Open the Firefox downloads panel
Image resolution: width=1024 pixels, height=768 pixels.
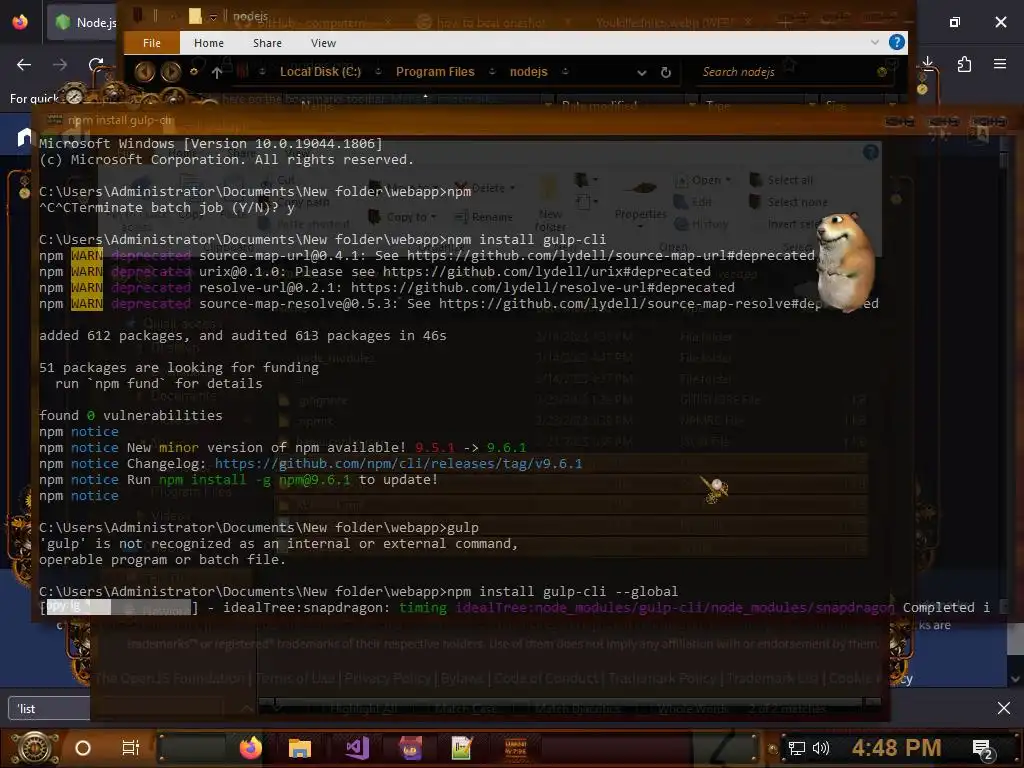(927, 63)
